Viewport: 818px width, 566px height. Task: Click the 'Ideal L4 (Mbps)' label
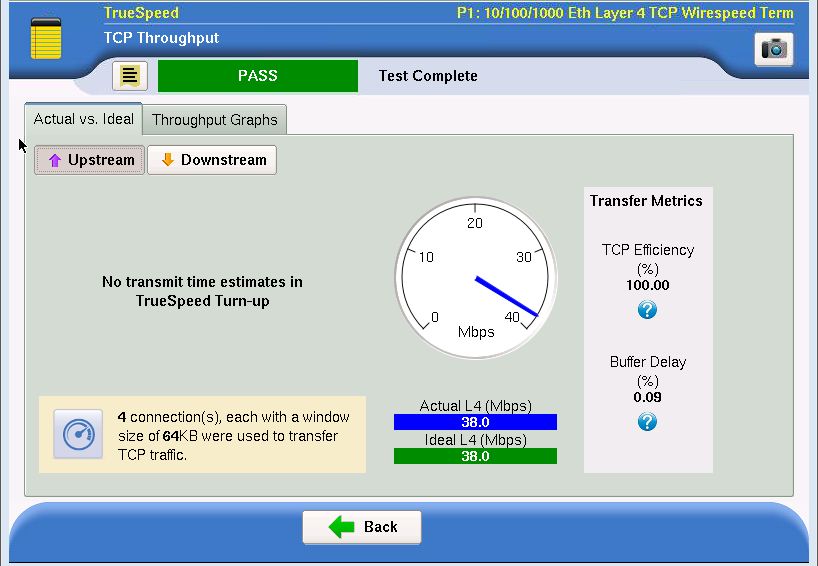pos(475,440)
